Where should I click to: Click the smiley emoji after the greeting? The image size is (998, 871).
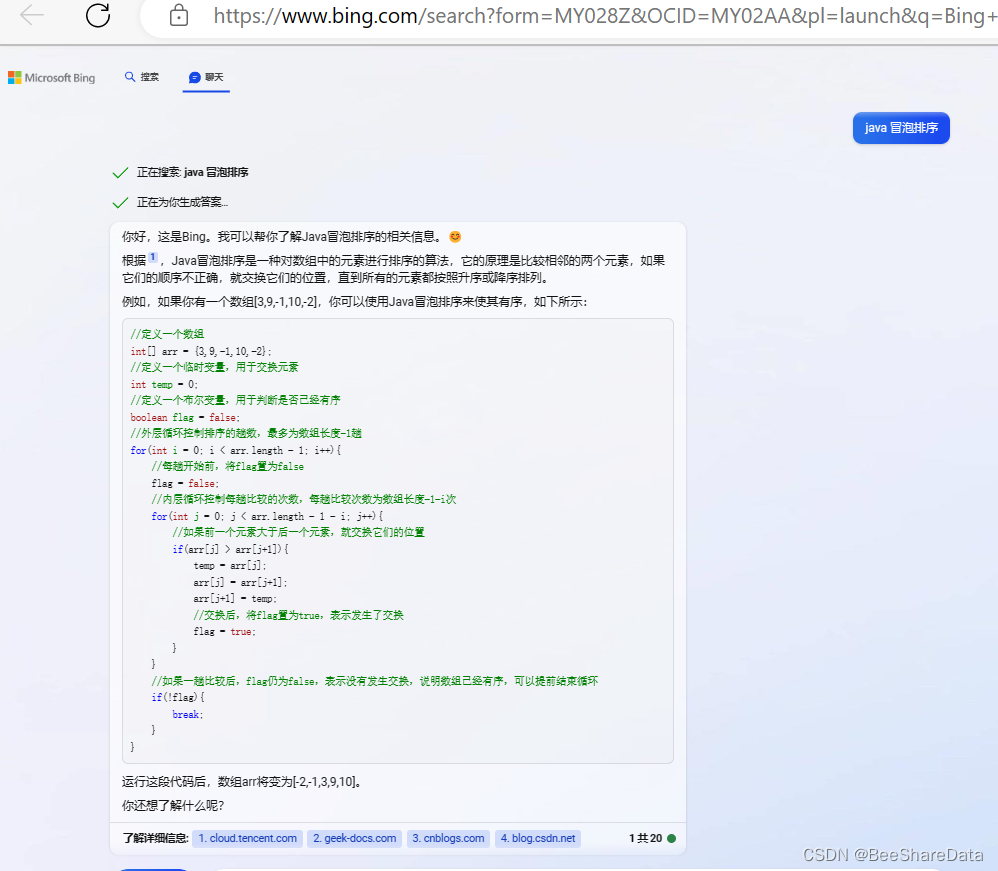455,237
